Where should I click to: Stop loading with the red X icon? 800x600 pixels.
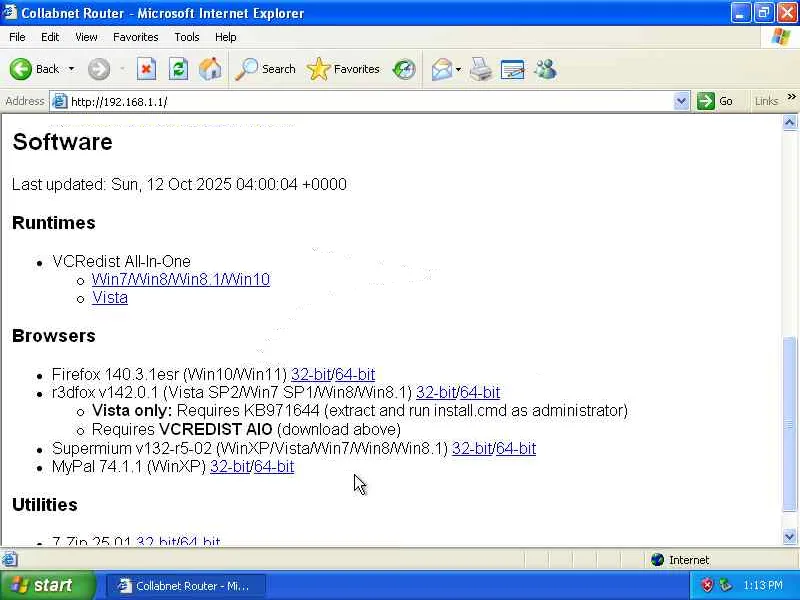[146, 69]
